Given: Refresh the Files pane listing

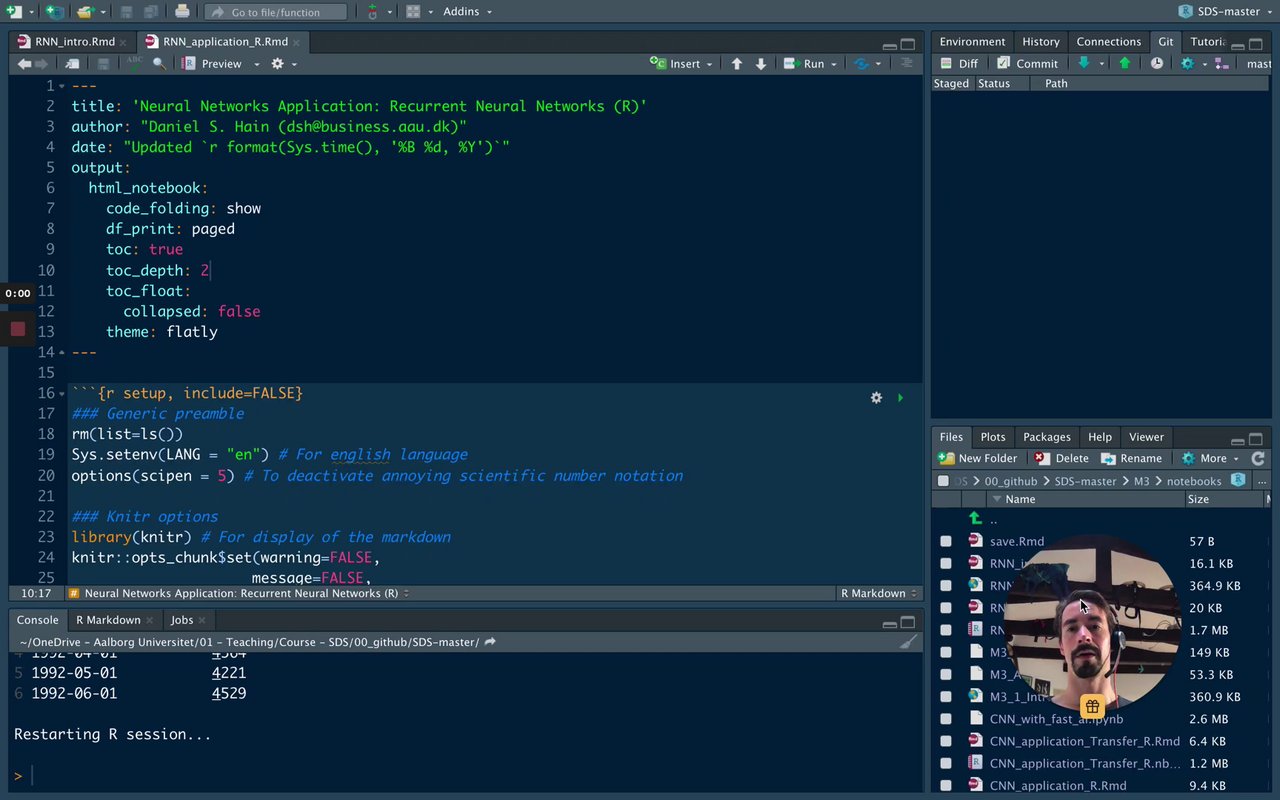Looking at the screenshot, I should click(x=1258, y=458).
